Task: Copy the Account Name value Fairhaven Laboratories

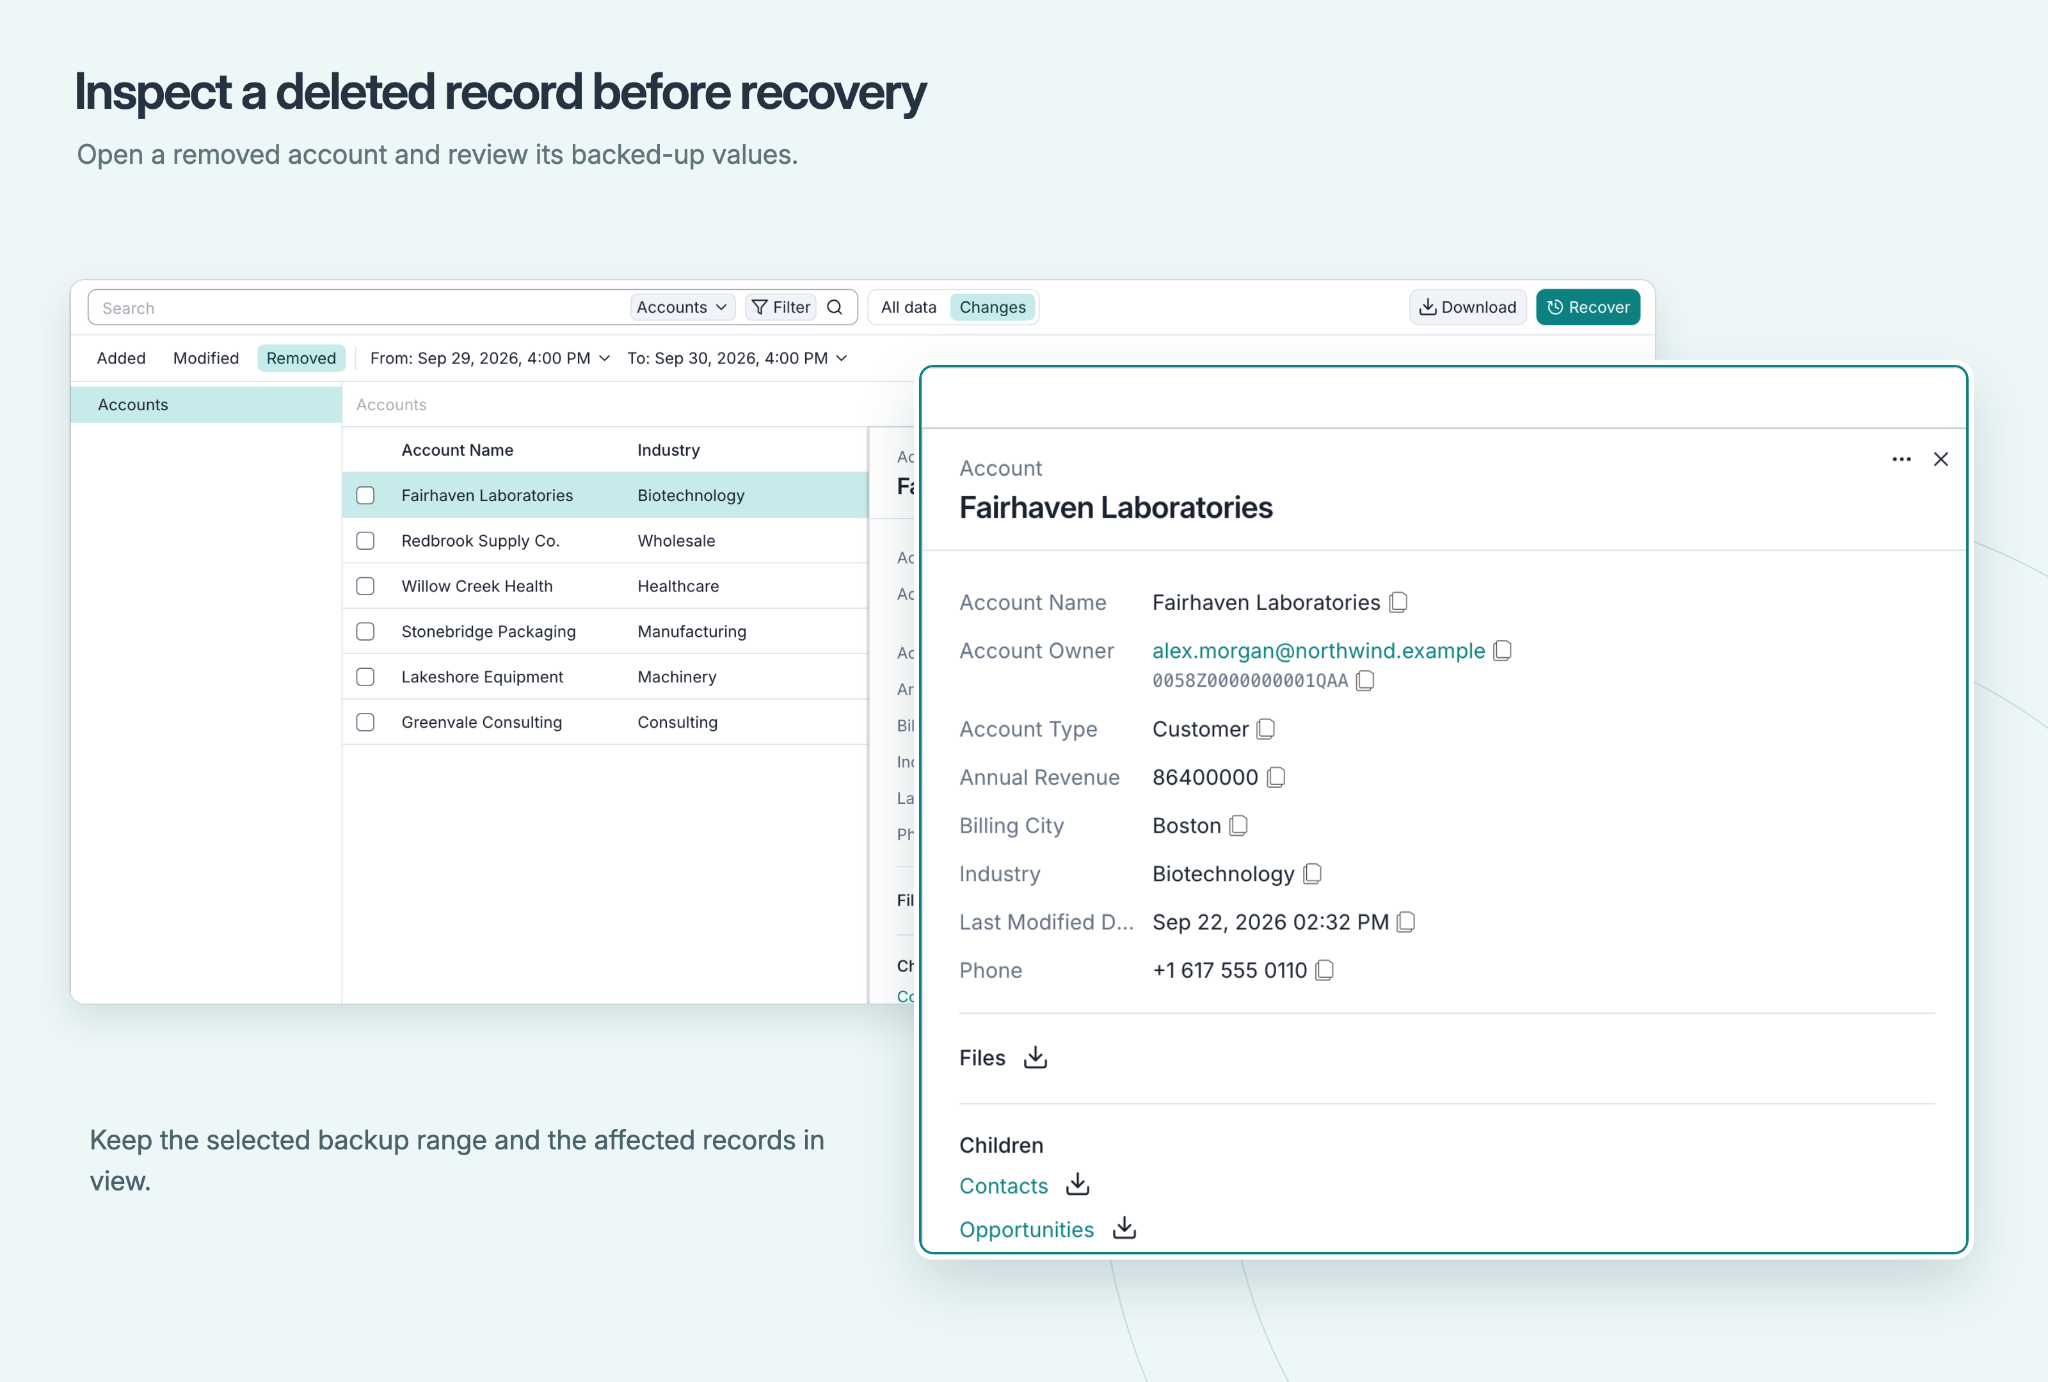Action: coord(1399,602)
